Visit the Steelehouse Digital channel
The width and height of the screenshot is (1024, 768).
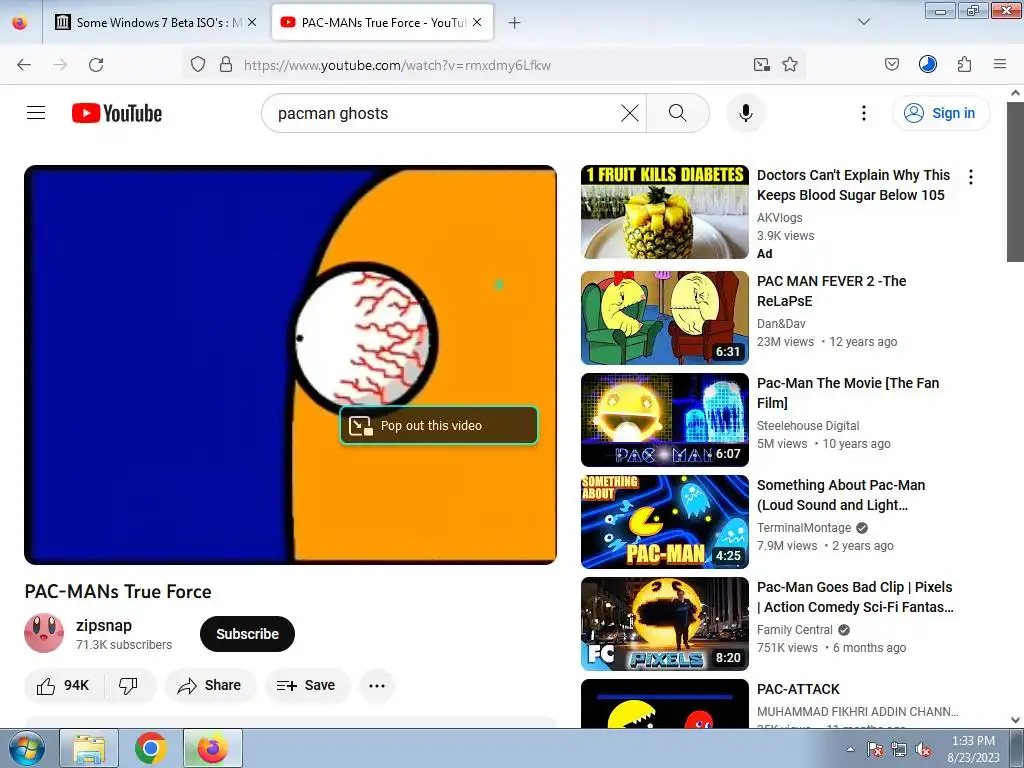pos(808,426)
